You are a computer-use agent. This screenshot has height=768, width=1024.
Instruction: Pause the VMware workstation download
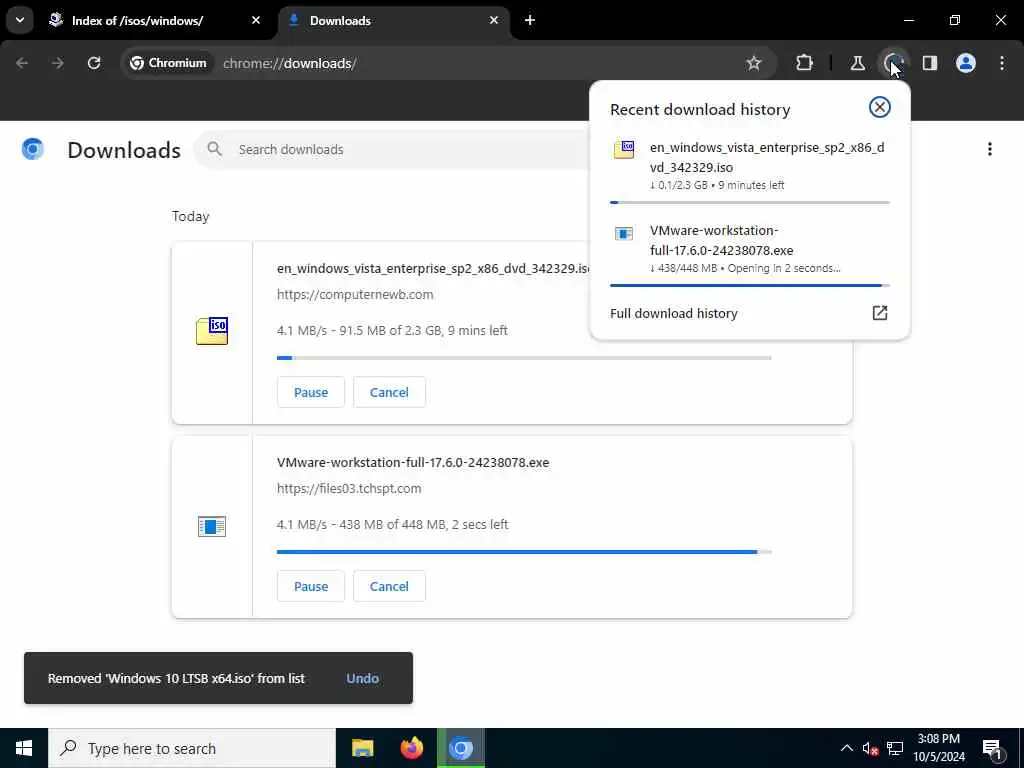pyautogui.click(x=311, y=586)
